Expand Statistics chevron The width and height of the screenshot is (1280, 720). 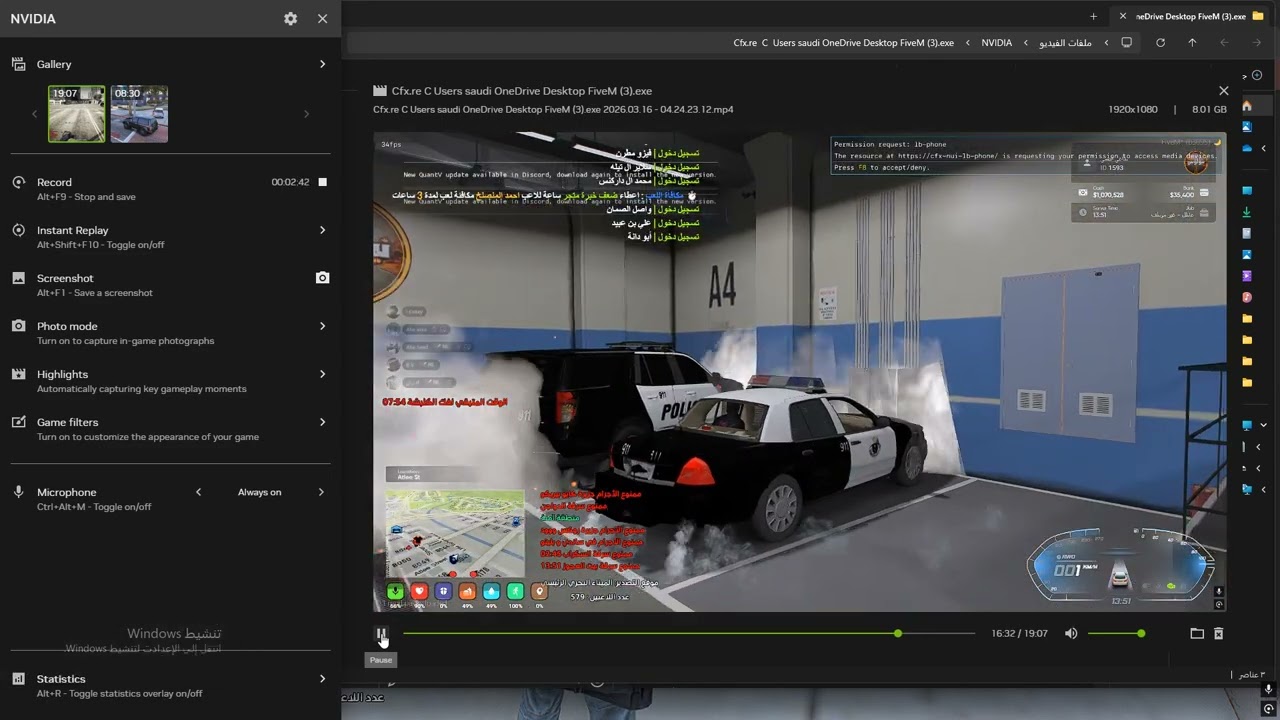tap(322, 679)
